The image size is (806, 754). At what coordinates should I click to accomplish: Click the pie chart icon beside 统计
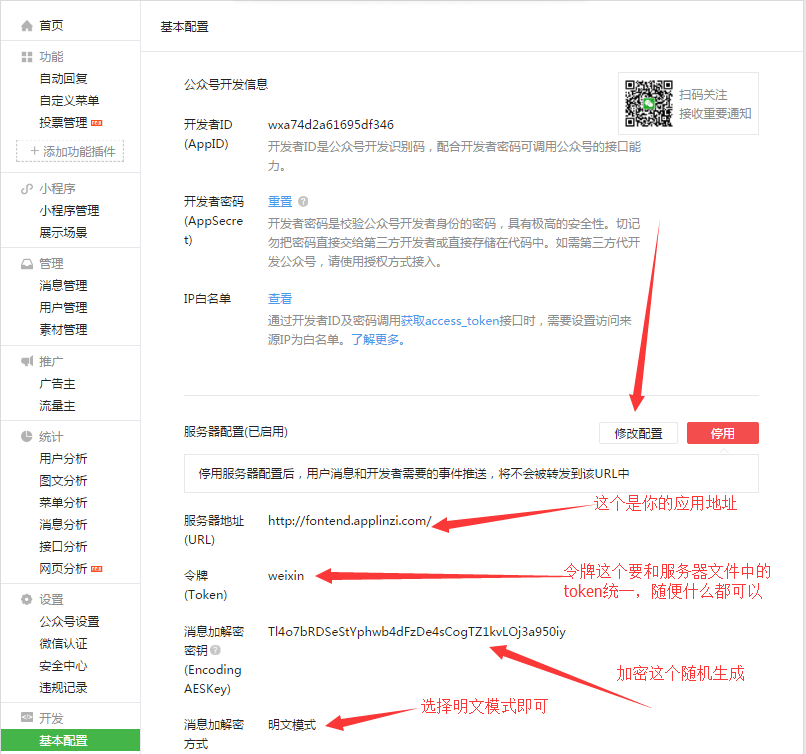point(27,436)
